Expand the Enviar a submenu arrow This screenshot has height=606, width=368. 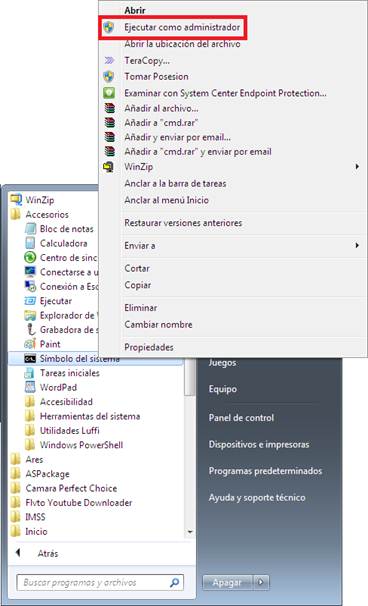tap(357, 245)
